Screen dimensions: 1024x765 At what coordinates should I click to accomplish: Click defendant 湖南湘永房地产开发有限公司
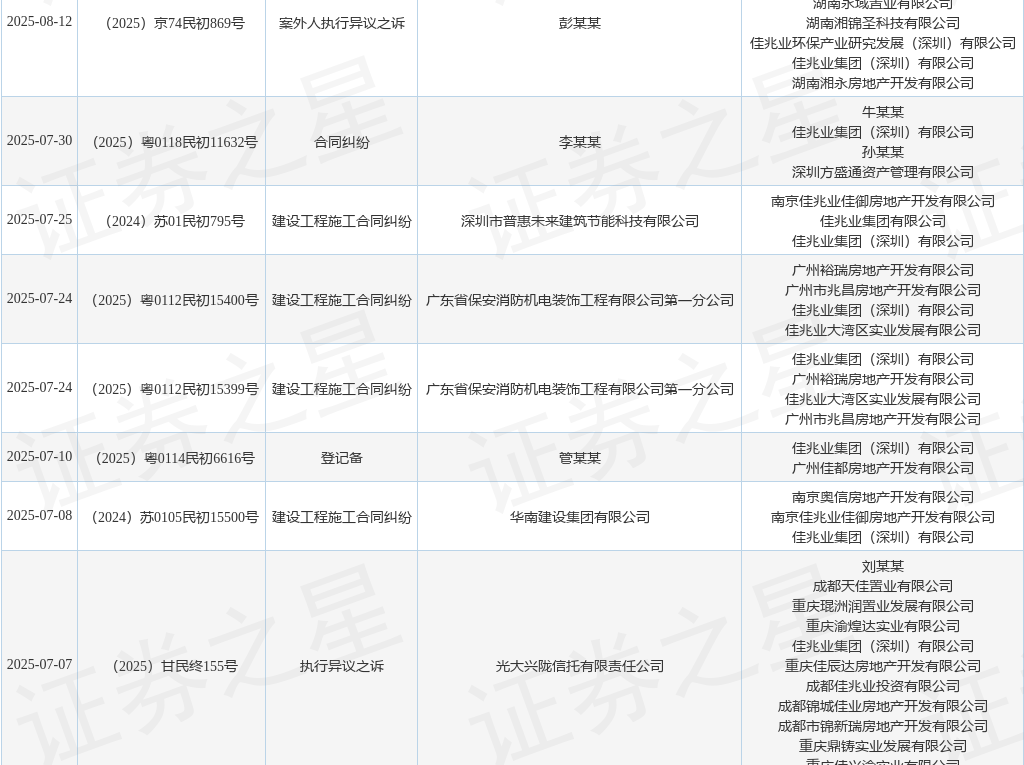[882, 83]
